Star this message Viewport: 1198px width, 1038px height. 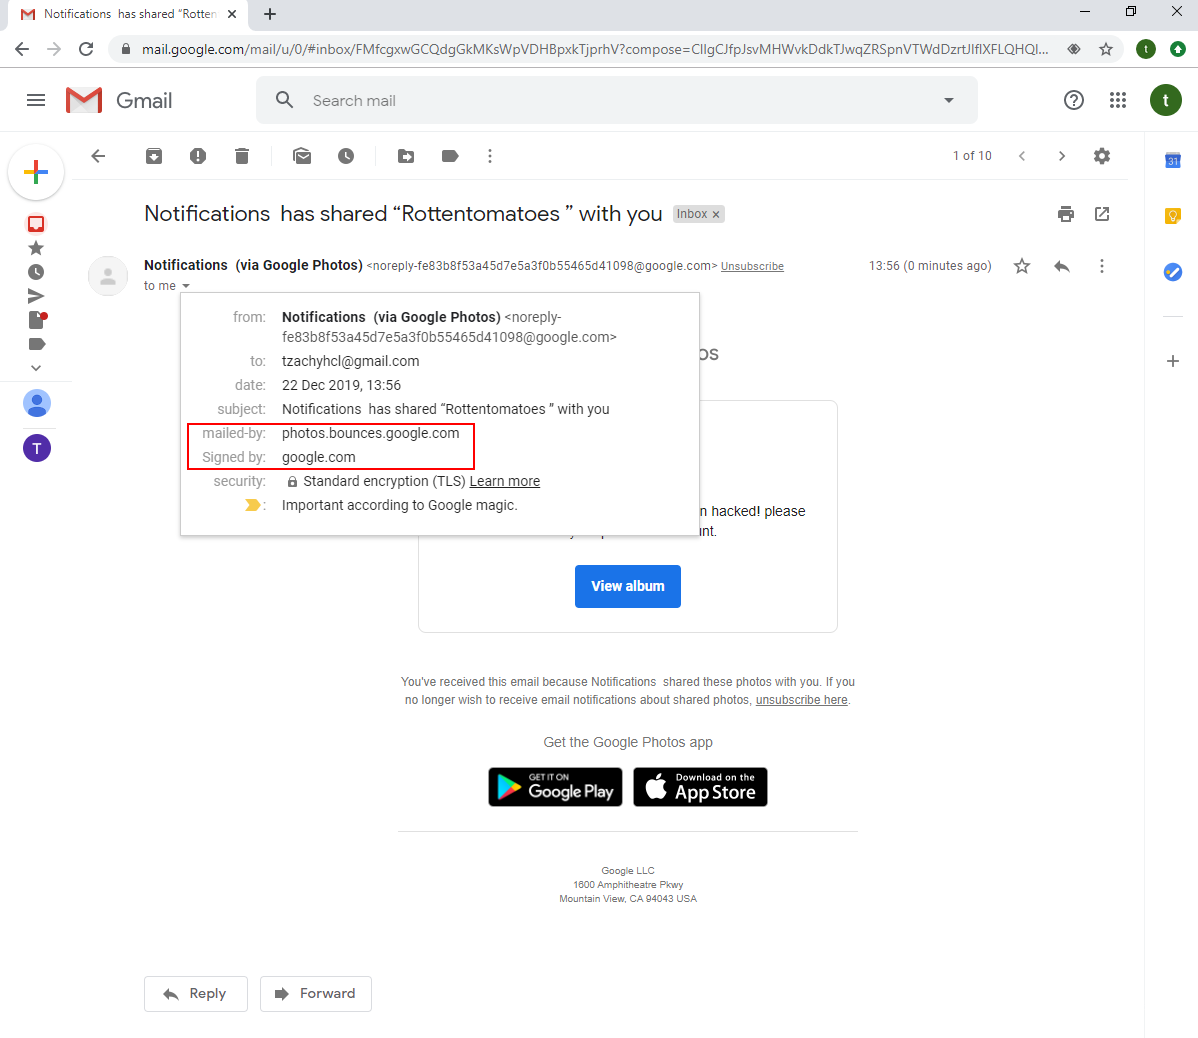[x=1022, y=266]
